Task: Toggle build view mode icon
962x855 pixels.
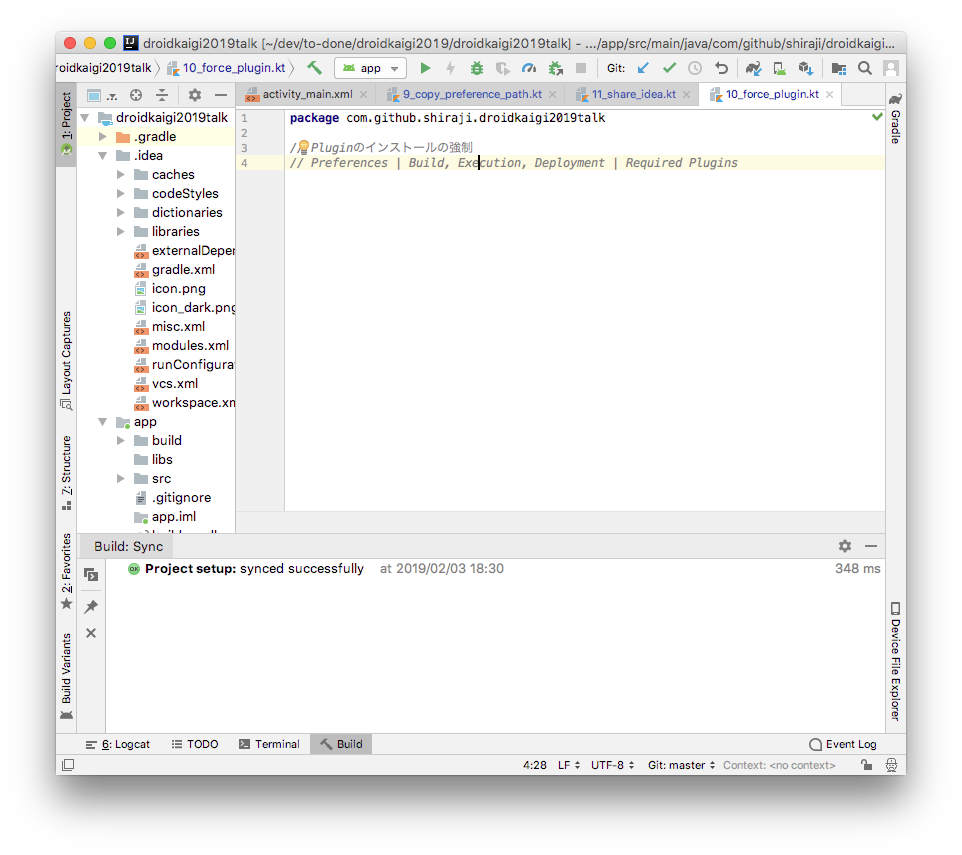Action: (x=91, y=575)
